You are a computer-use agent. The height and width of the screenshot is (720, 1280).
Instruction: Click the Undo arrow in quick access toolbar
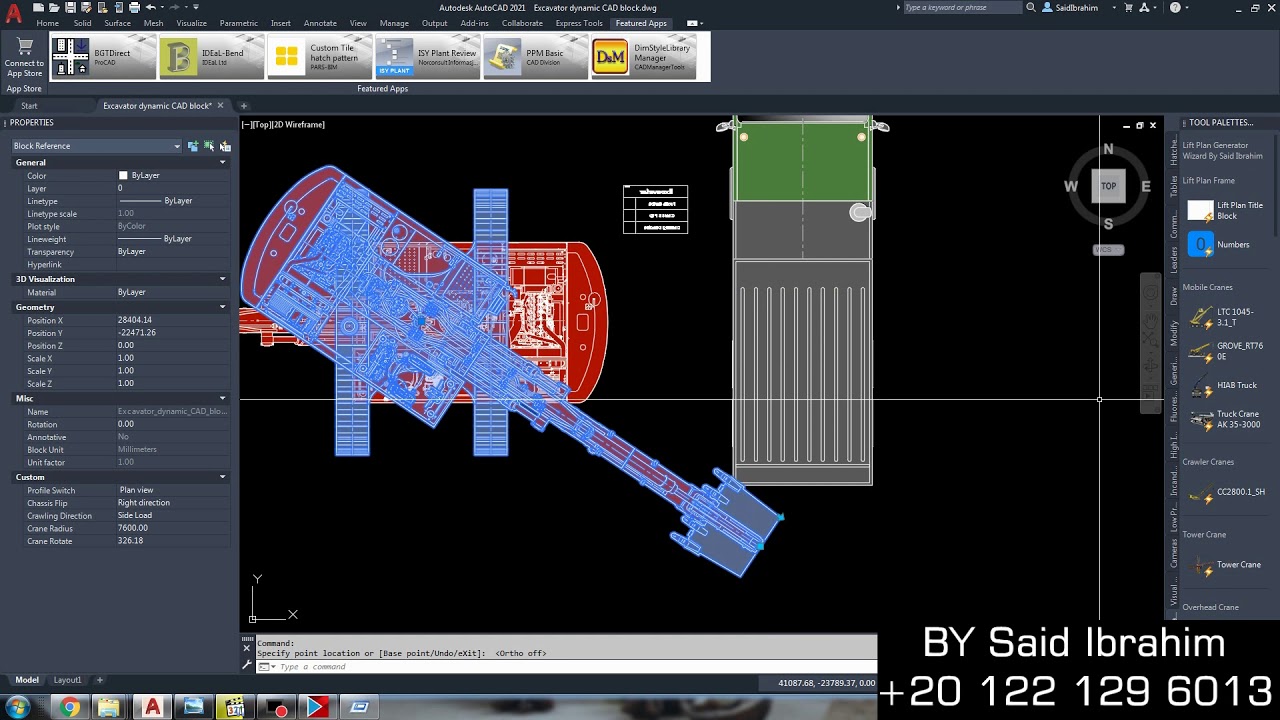(151, 7)
